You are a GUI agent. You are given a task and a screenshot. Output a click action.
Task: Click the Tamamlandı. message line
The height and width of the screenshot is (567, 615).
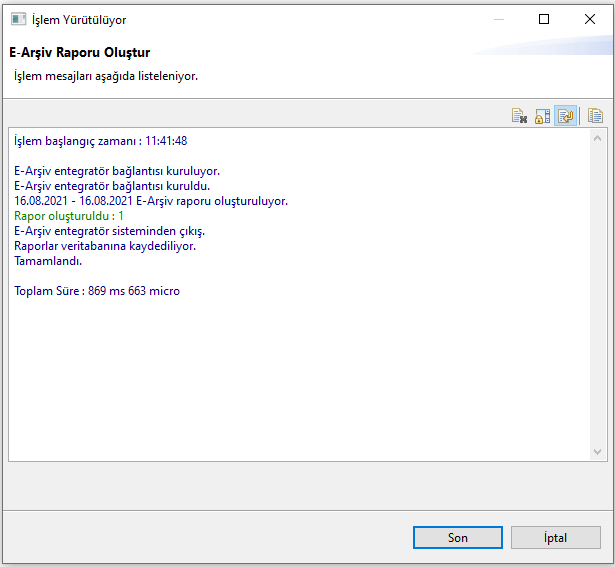pos(48,261)
